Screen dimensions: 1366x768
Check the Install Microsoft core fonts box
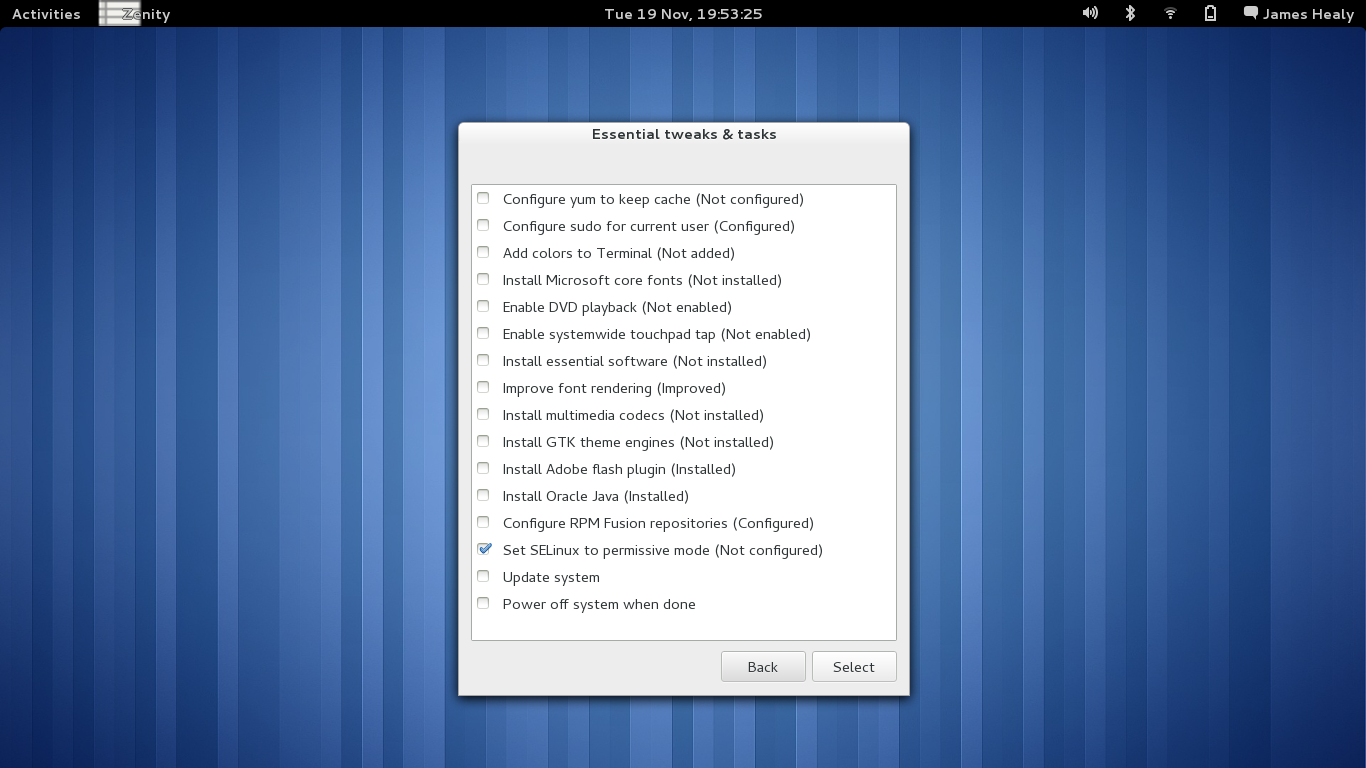point(484,279)
